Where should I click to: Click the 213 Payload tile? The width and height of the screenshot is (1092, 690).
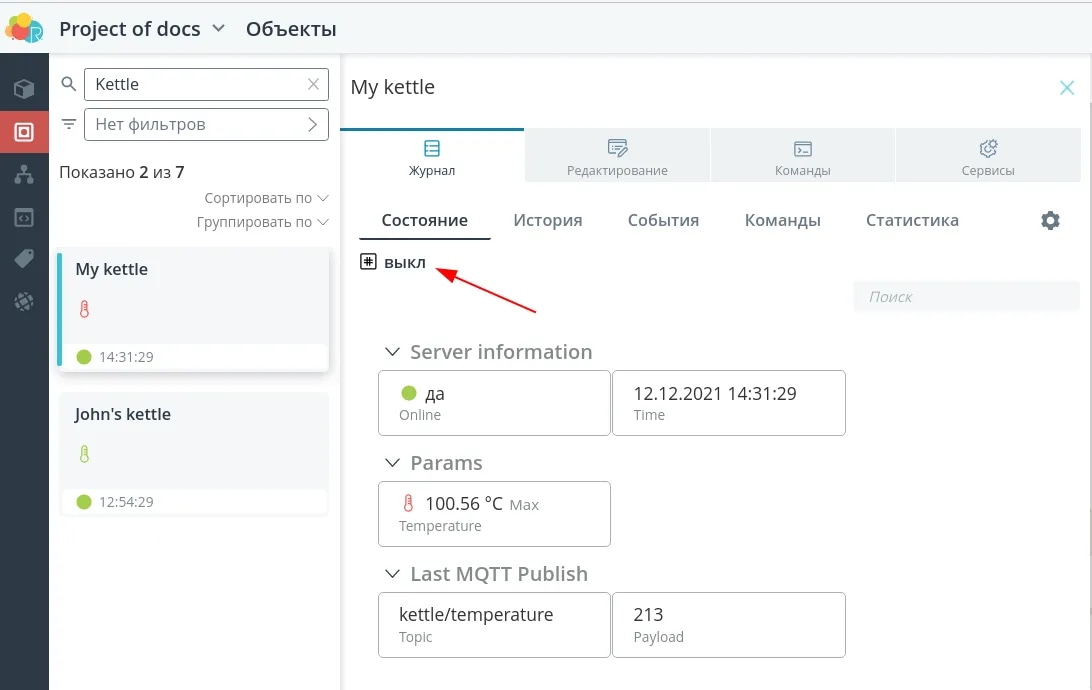pyautogui.click(x=728, y=625)
